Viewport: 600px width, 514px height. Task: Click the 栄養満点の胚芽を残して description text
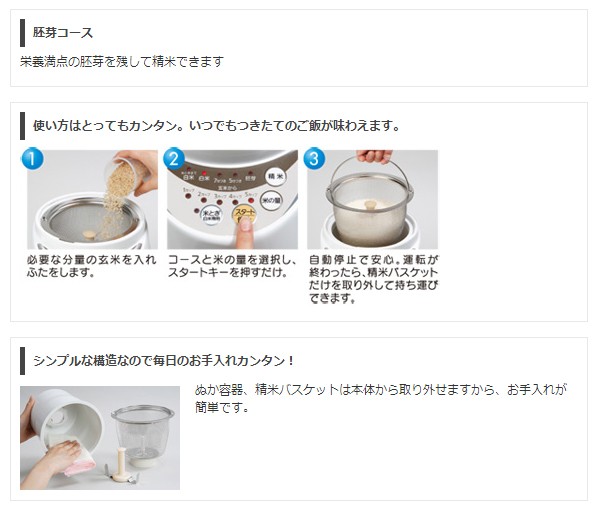point(122,61)
